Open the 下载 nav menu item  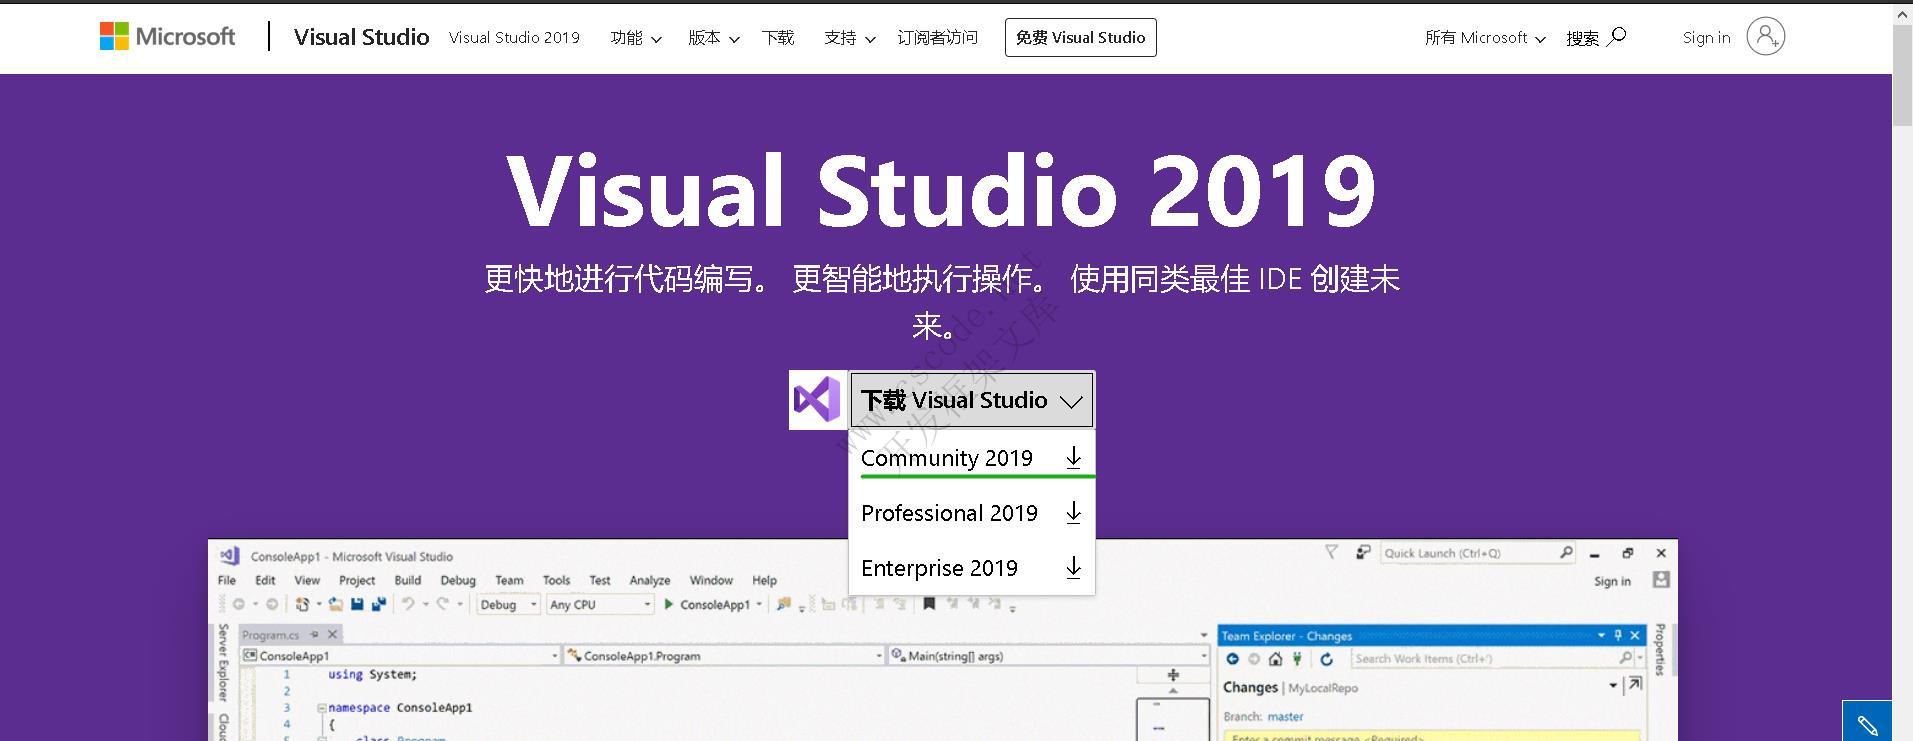[778, 38]
